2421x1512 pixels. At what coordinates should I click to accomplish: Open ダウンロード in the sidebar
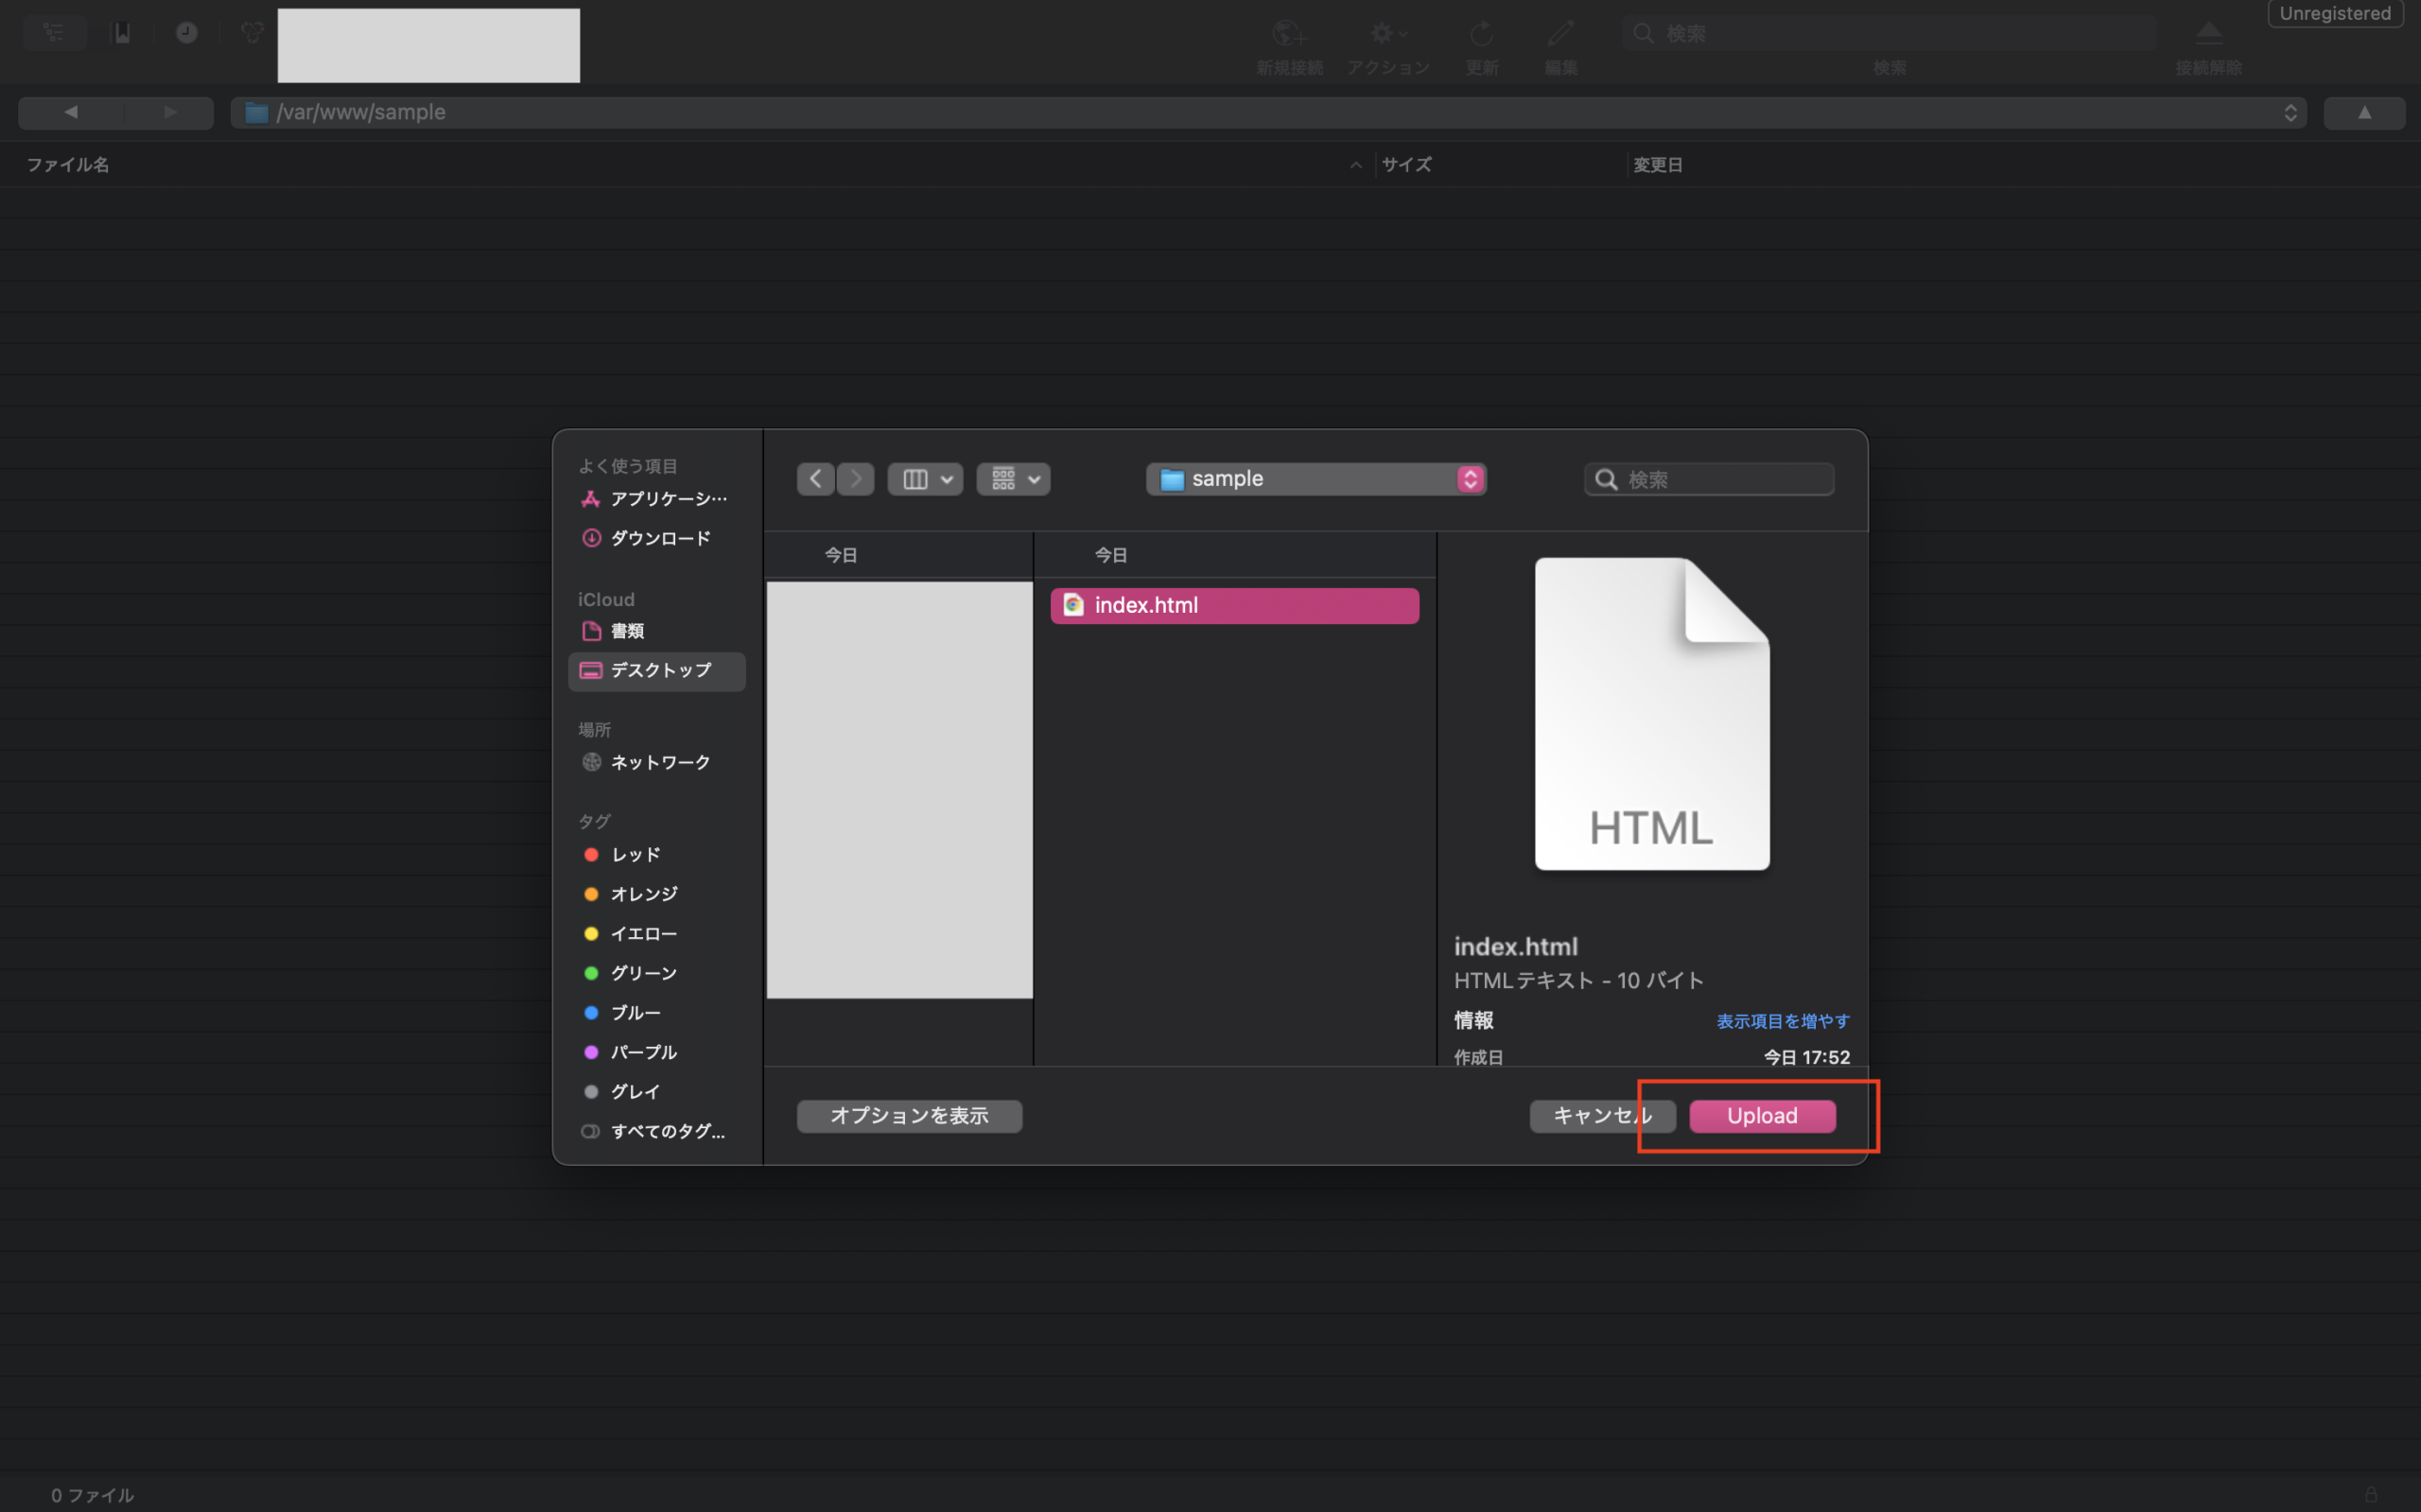[656, 538]
